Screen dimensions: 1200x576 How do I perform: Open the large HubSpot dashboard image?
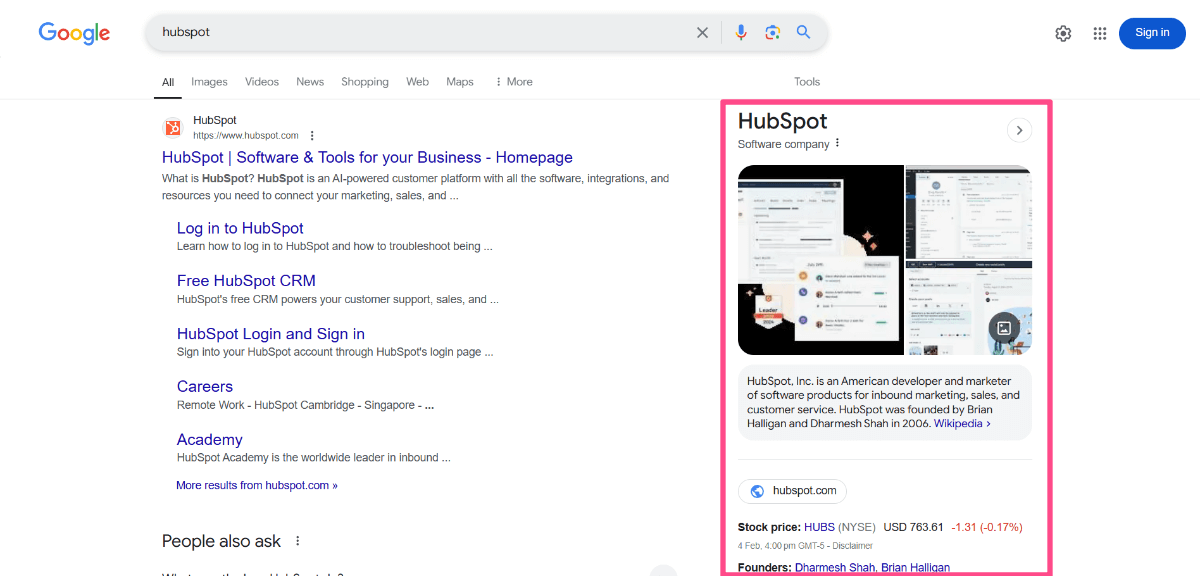pos(820,260)
